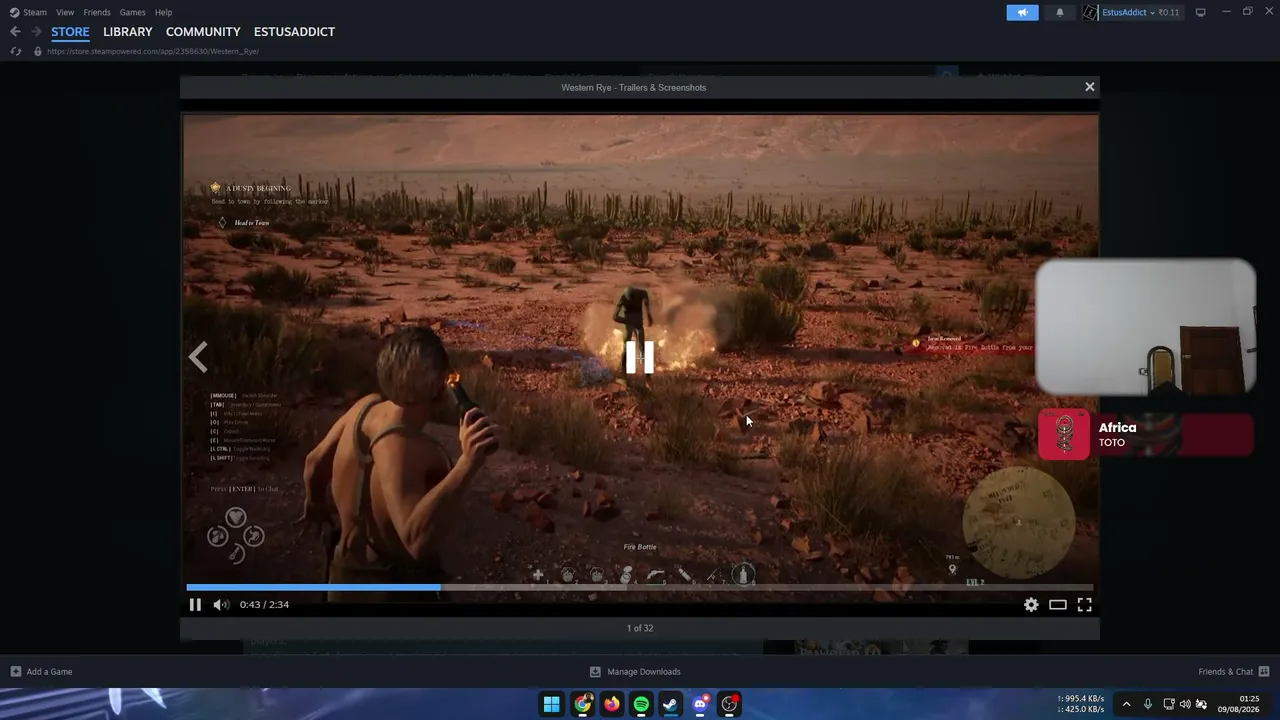Open Discord from the taskbar
Screen dimensions: 1280x720
(x=700, y=704)
